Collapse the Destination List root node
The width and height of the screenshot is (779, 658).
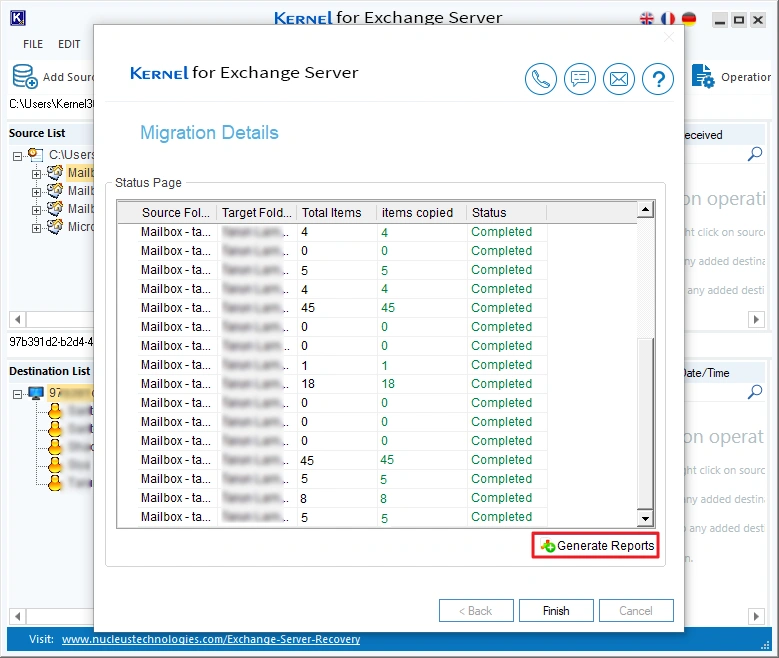pos(18,393)
